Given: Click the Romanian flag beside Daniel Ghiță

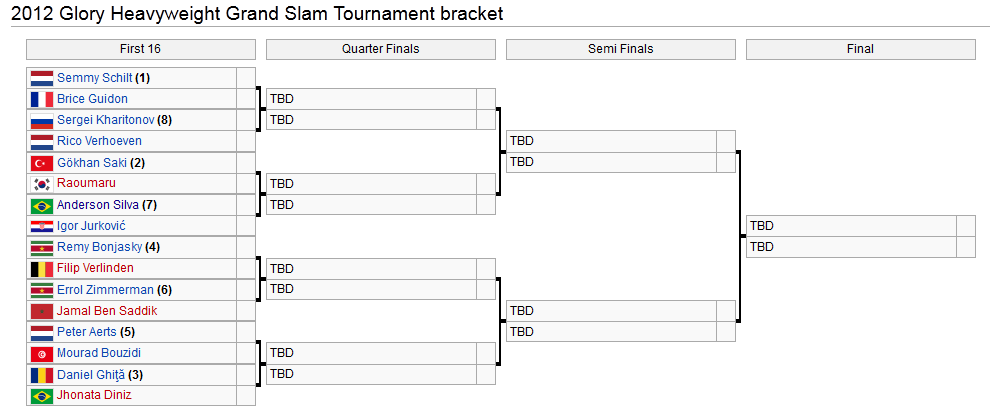Looking at the screenshot, I should [x=41, y=374].
